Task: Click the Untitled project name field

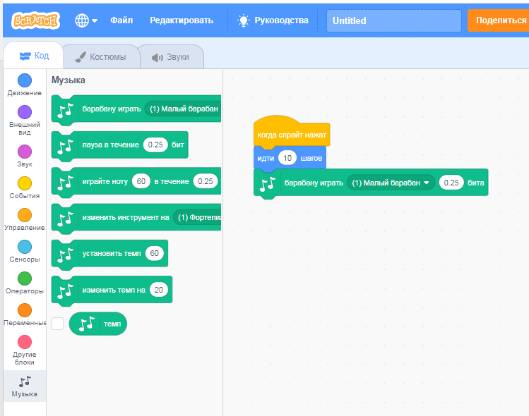Action: click(x=394, y=21)
